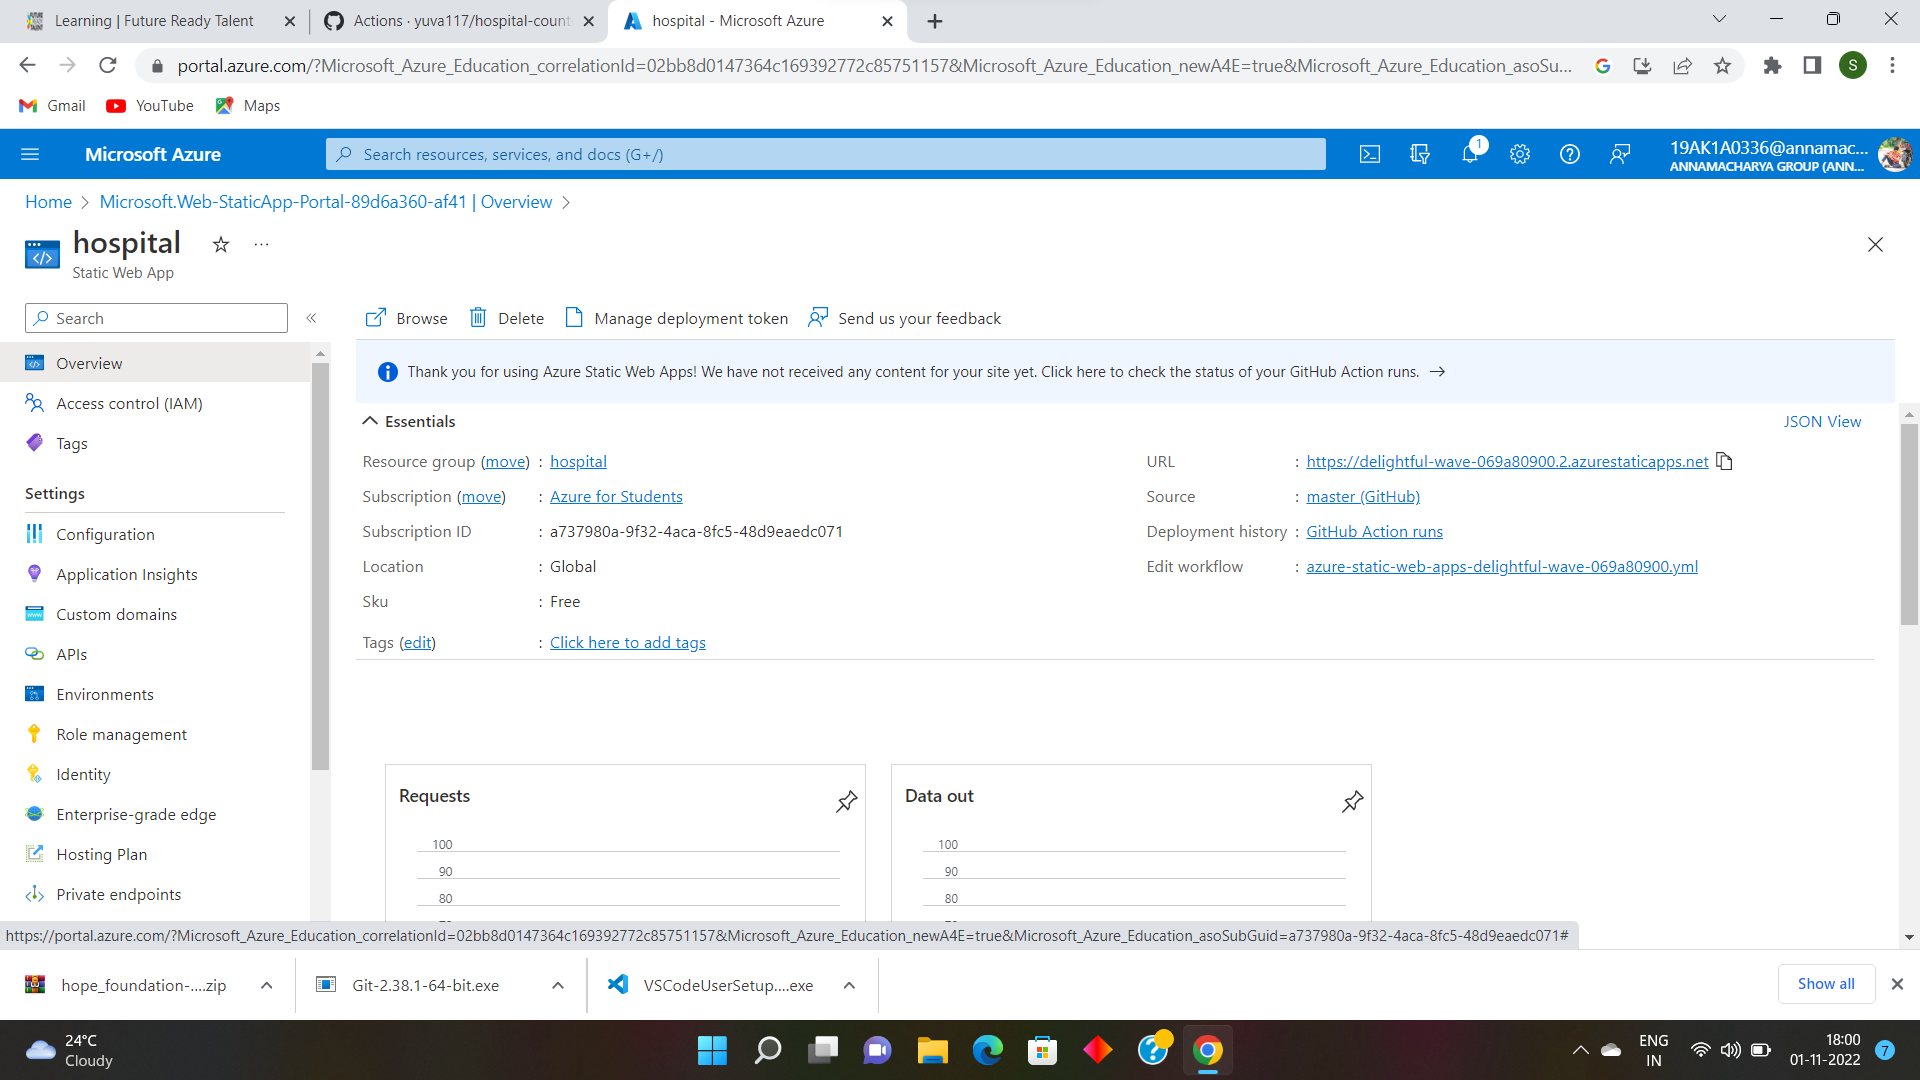Star hospital as a favorite resource

[220, 244]
